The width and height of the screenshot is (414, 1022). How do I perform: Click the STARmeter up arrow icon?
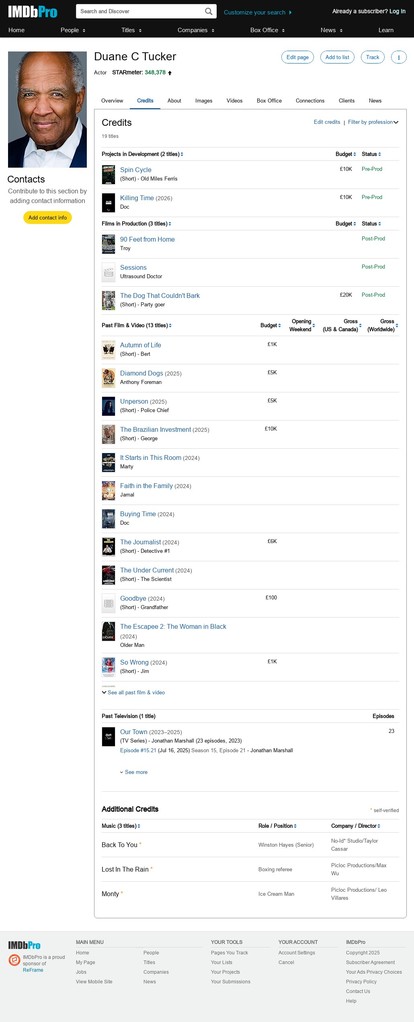170,73
